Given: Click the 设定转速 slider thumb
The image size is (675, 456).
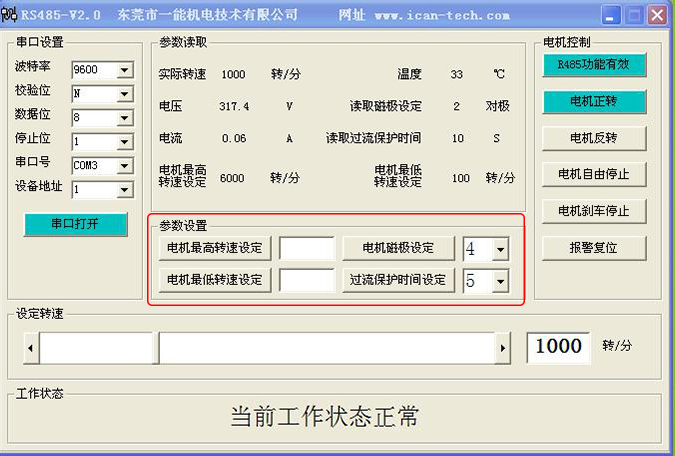Looking at the screenshot, I should (x=155, y=348).
